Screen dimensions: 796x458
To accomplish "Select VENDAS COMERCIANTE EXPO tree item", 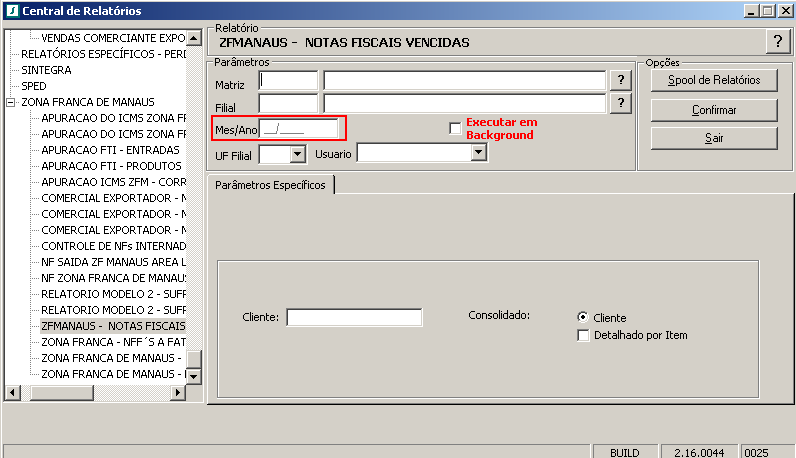I will coord(113,38).
